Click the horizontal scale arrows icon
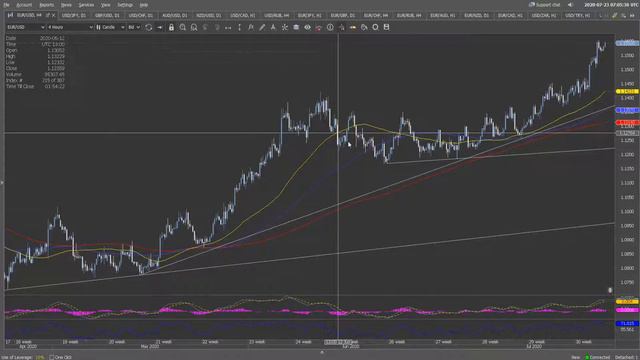The height and width of the screenshot is (360, 640). (228, 27)
